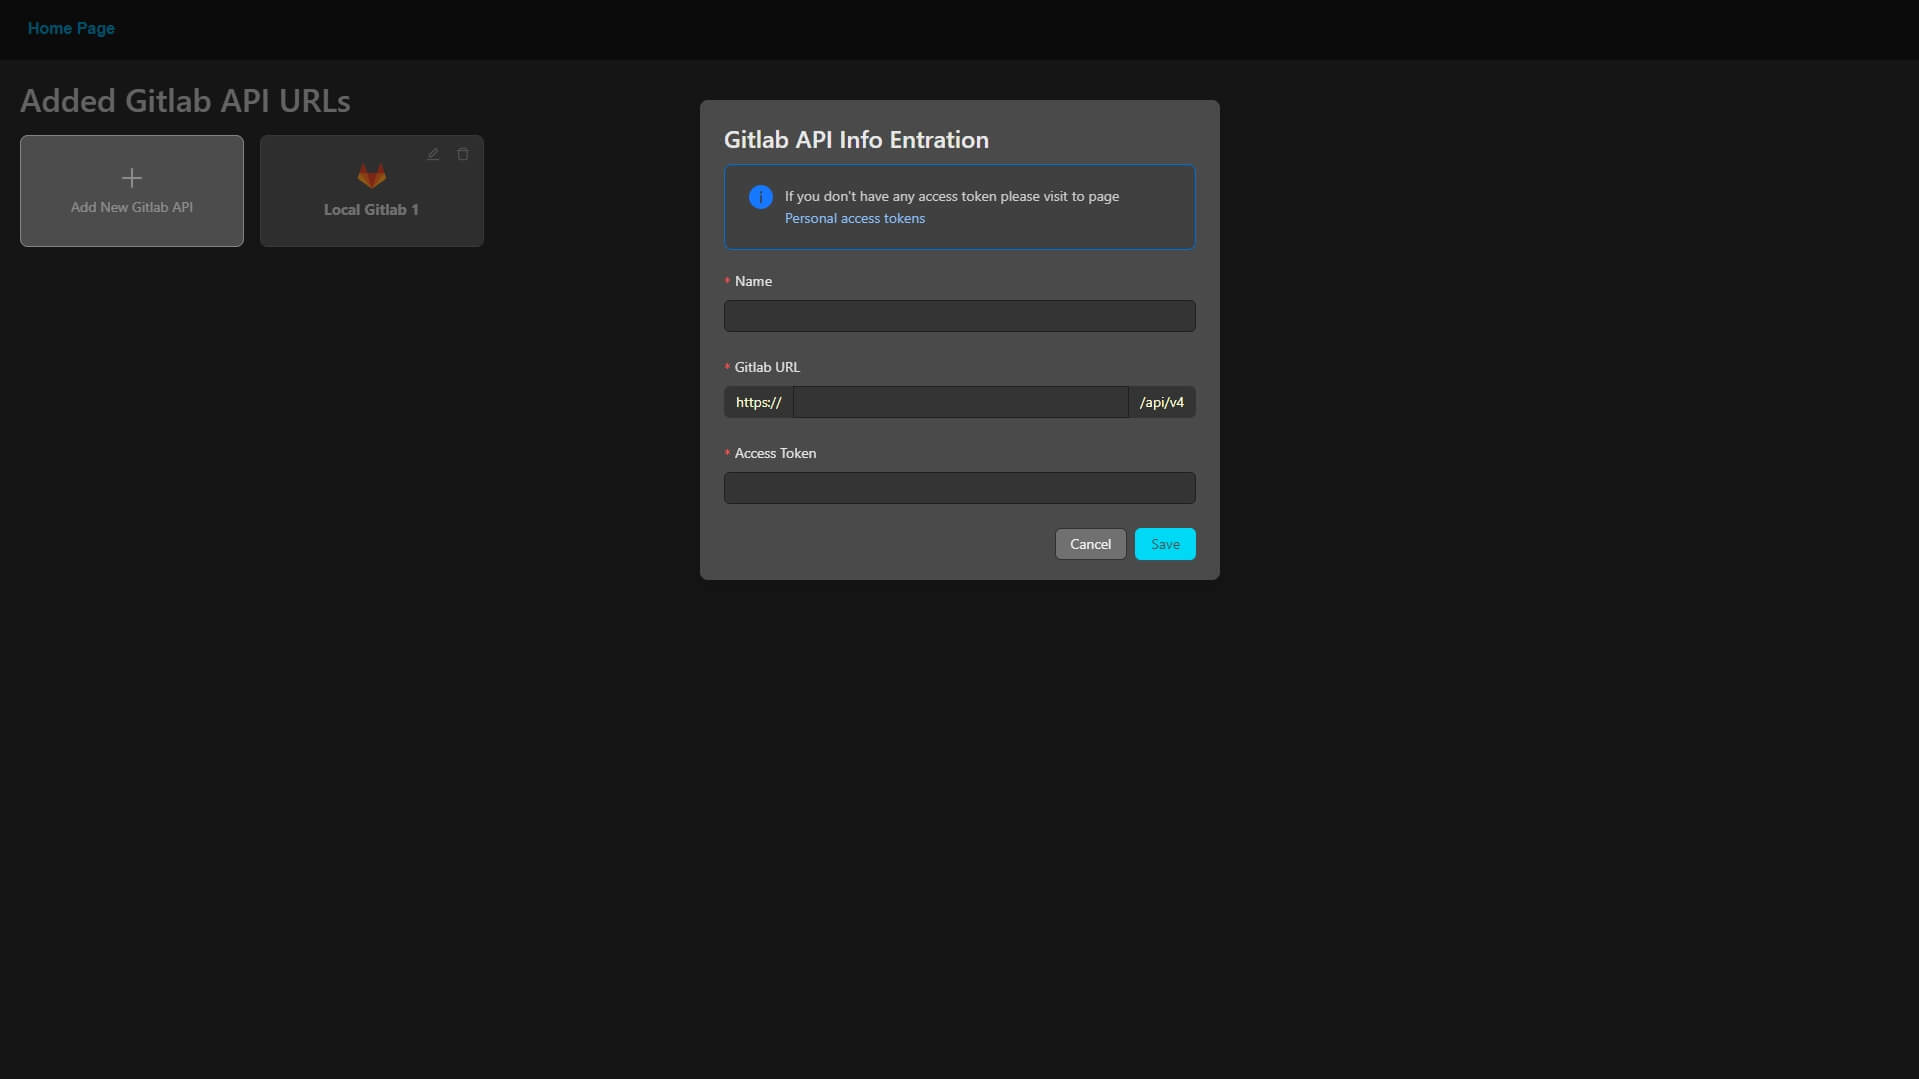Image resolution: width=1919 pixels, height=1079 pixels.
Task: Click the /api/v4 suffix addon
Action: [1162, 402]
